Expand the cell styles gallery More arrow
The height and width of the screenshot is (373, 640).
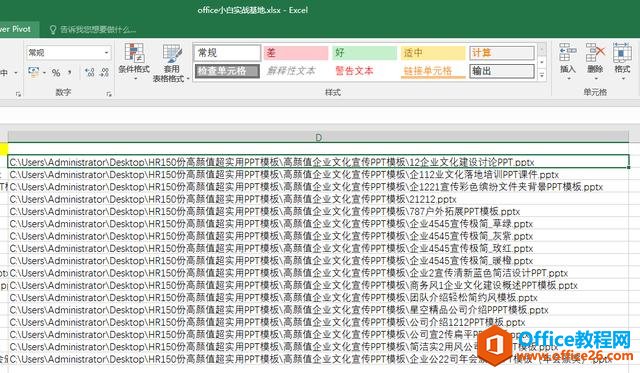[542, 75]
